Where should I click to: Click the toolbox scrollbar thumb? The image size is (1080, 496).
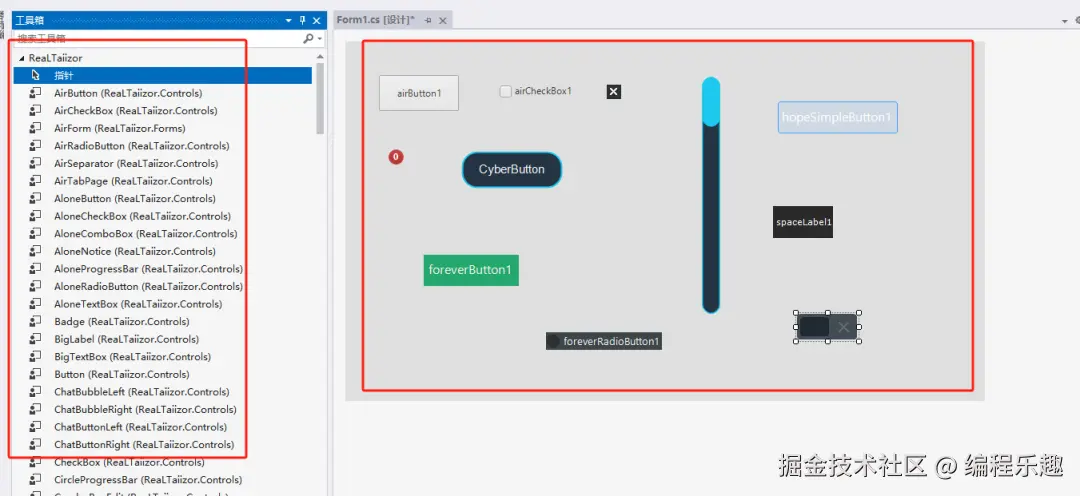coord(320,99)
